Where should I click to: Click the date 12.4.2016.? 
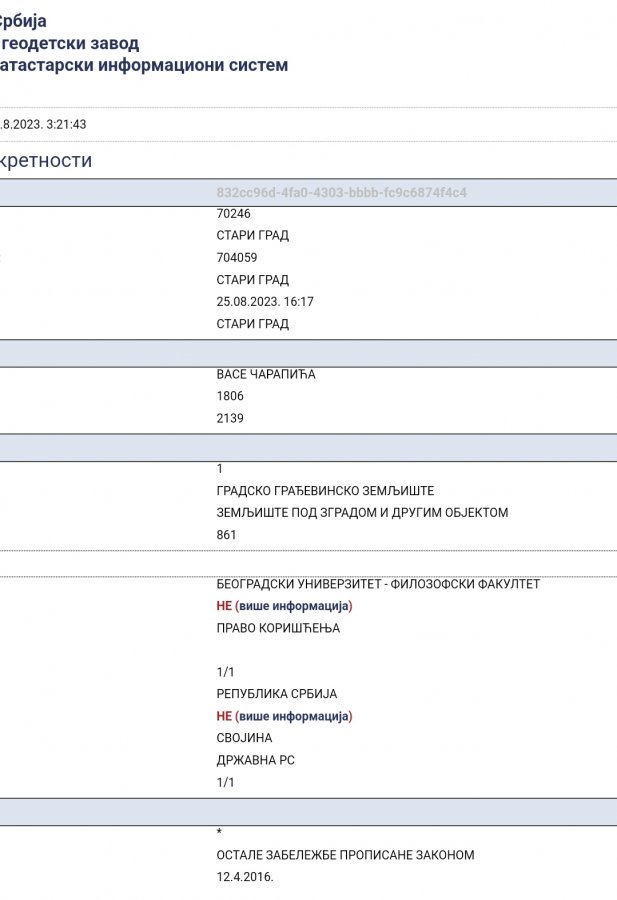click(245, 877)
